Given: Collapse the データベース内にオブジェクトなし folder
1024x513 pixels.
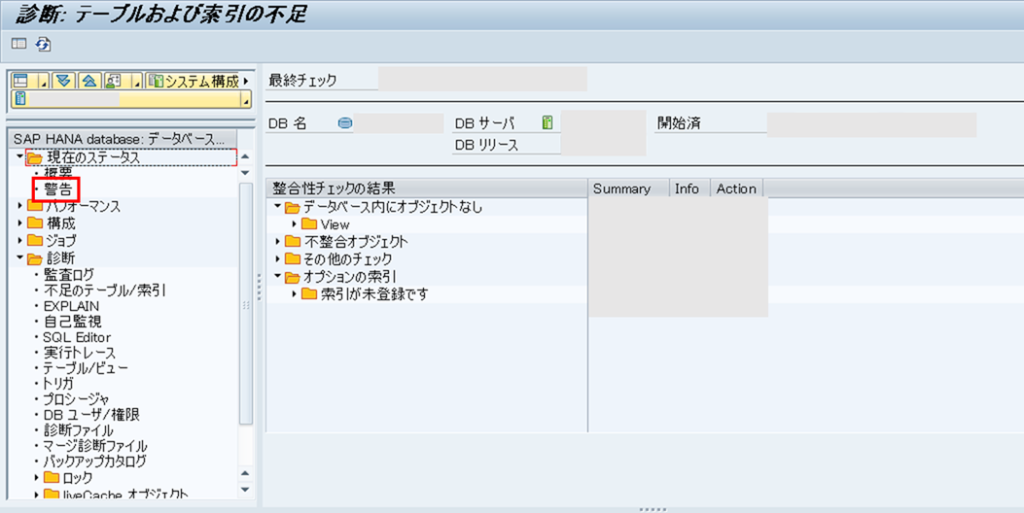Looking at the screenshot, I should (278, 206).
